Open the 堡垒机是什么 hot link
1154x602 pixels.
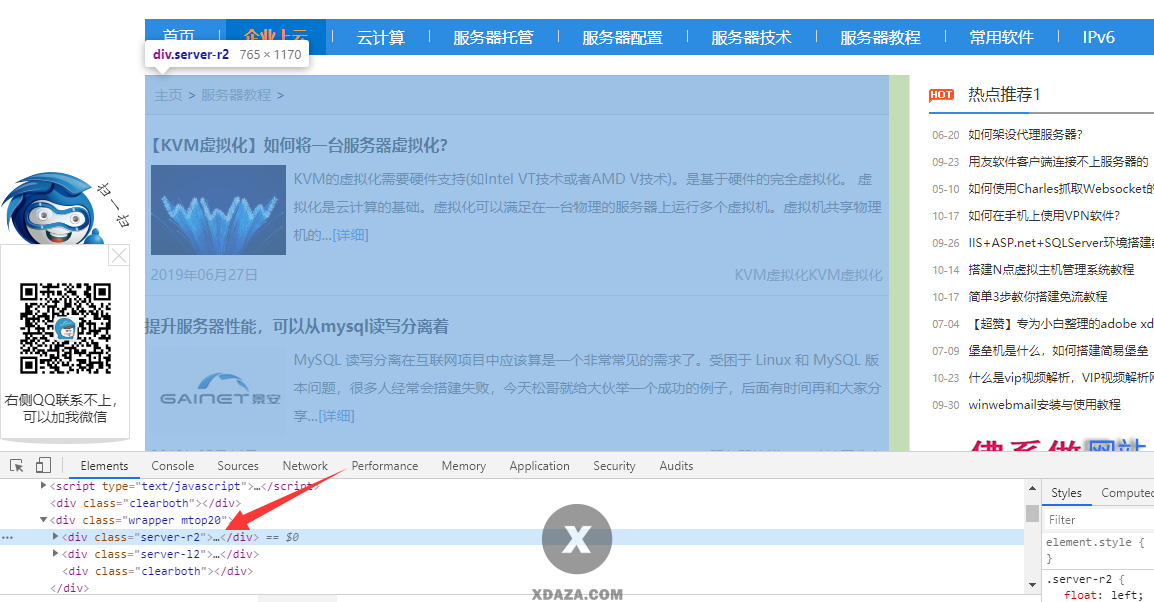pos(1058,351)
